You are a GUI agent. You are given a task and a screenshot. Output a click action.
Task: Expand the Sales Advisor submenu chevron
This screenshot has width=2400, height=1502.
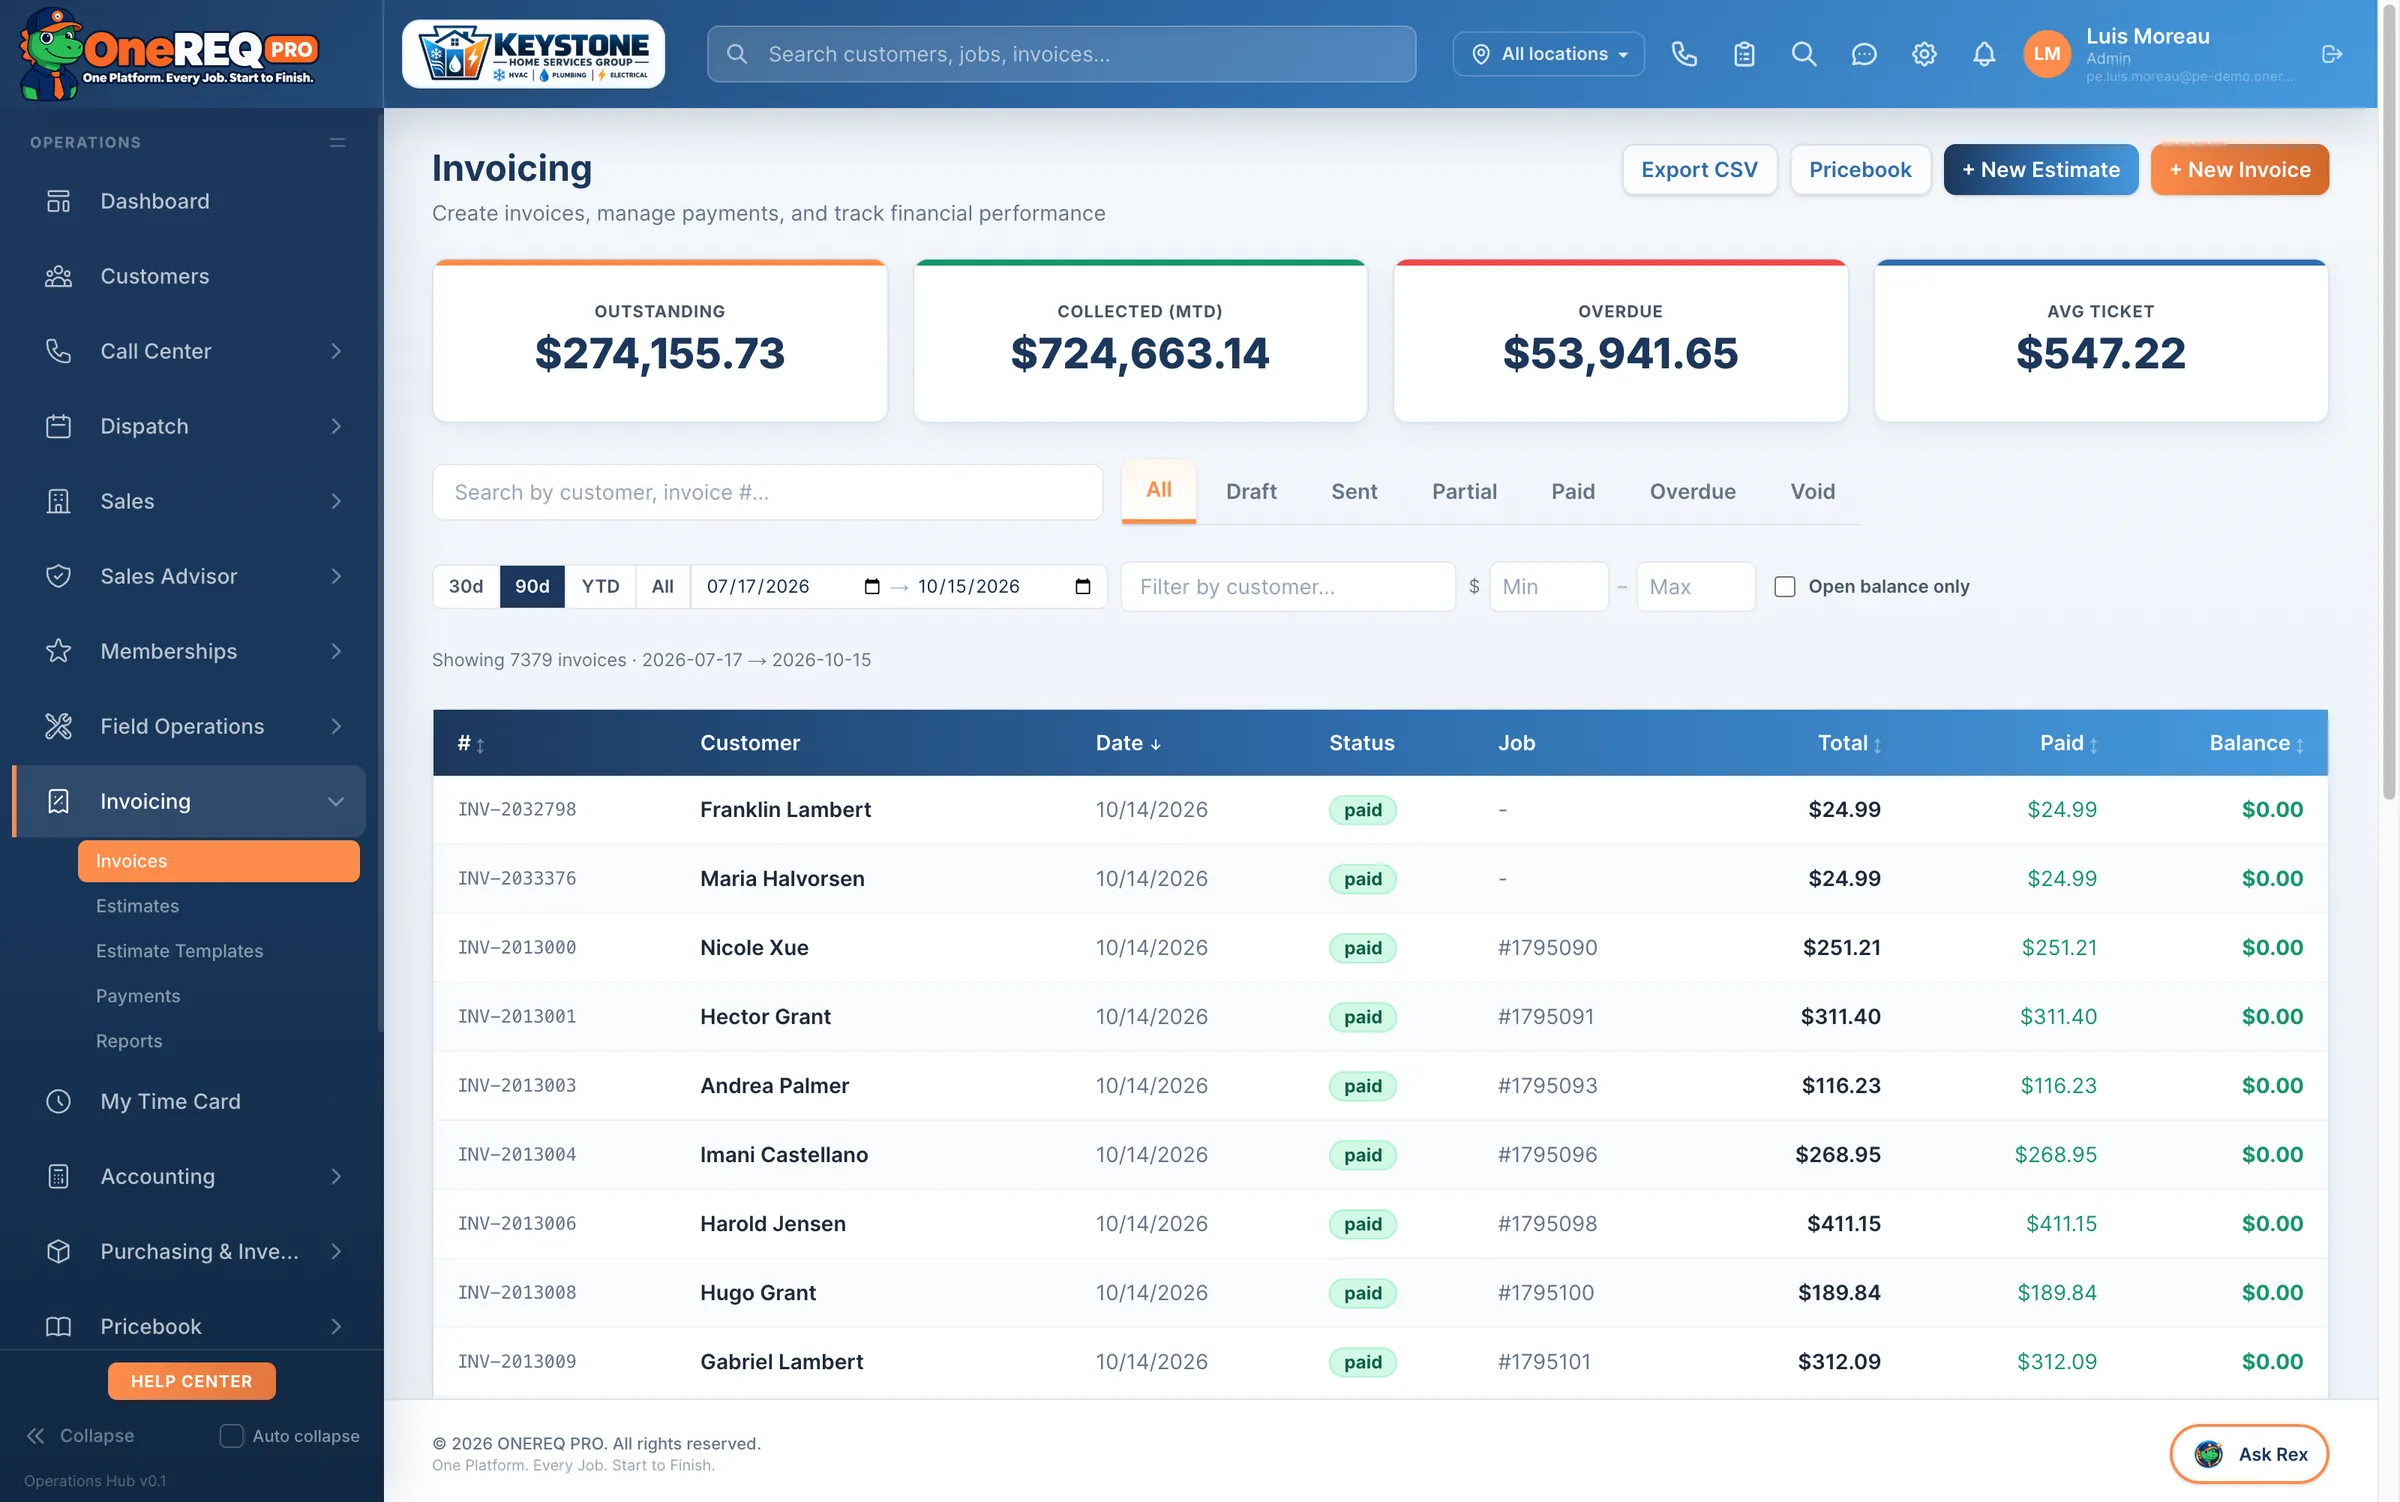pyautogui.click(x=336, y=576)
